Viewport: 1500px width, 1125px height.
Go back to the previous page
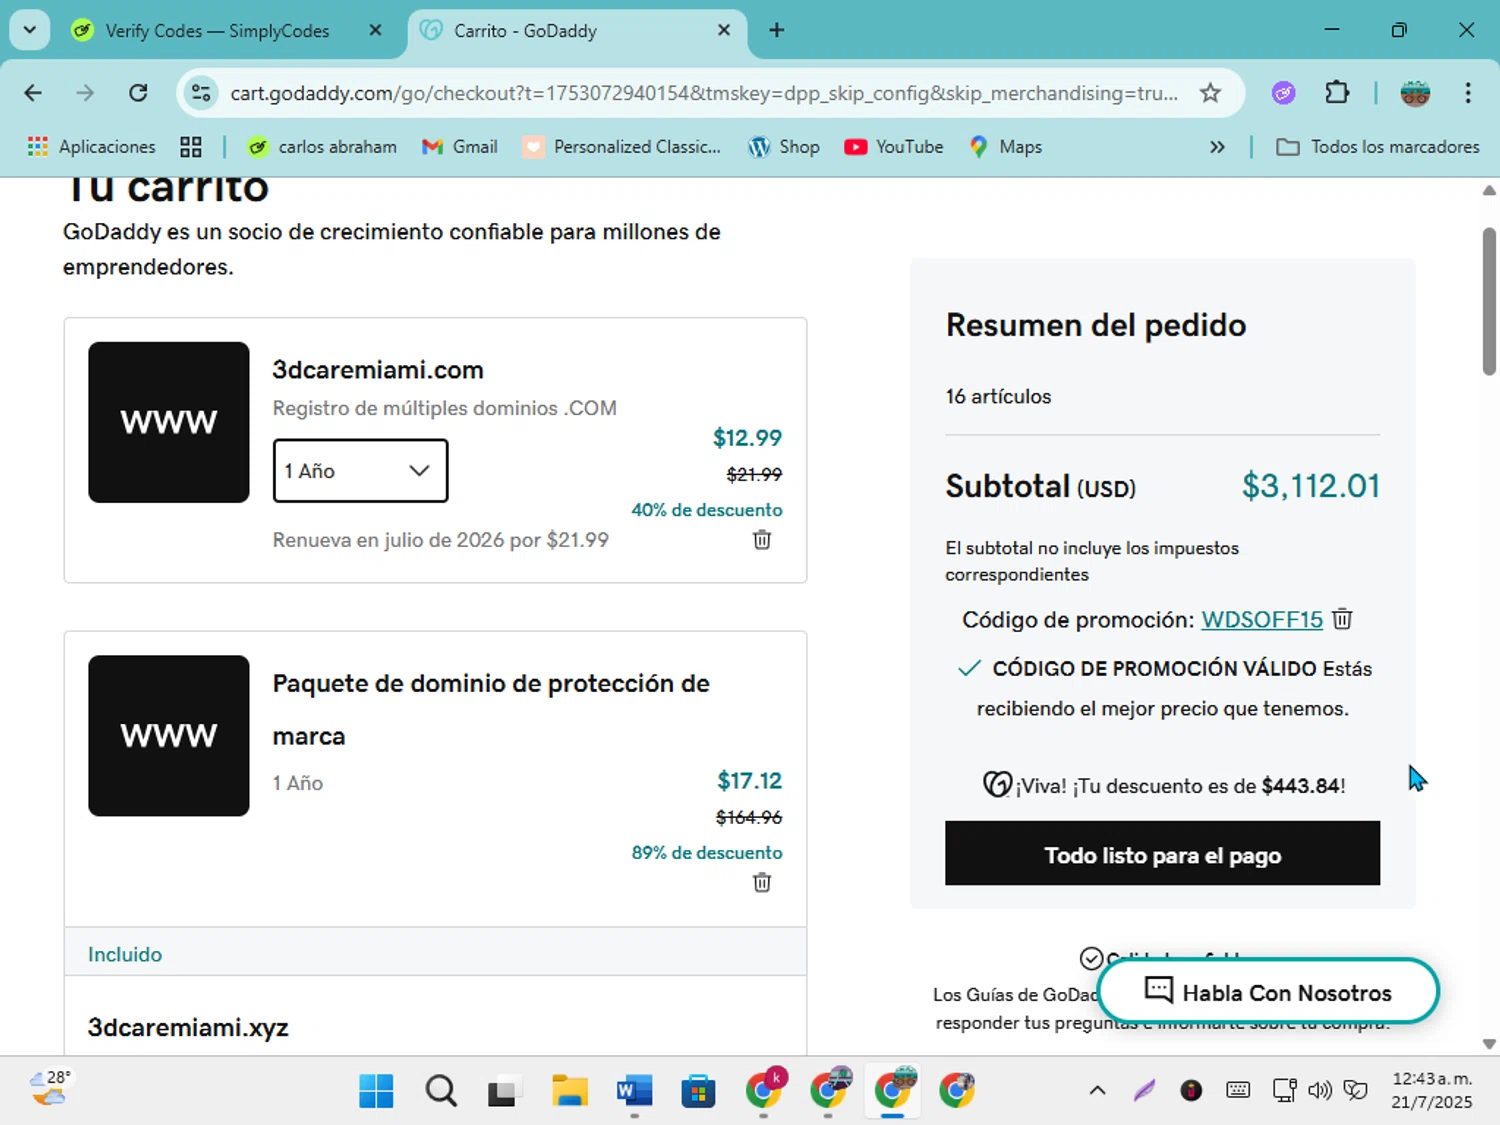[x=33, y=93]
